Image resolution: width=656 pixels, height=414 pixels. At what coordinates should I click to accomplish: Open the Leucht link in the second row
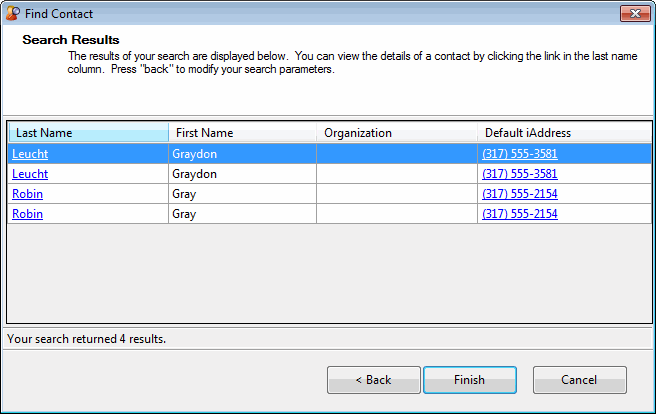point(30,174)
